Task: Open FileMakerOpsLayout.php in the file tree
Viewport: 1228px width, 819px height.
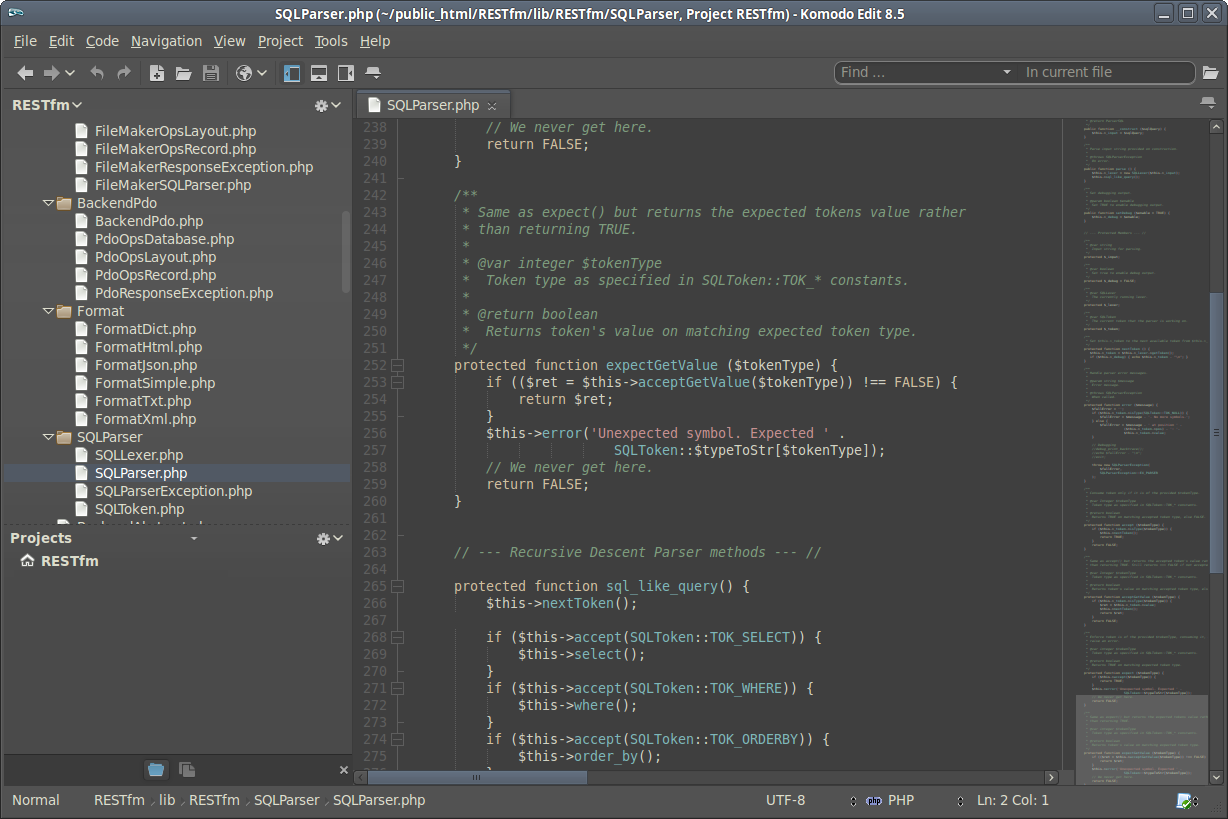Action: click(175, 131)
